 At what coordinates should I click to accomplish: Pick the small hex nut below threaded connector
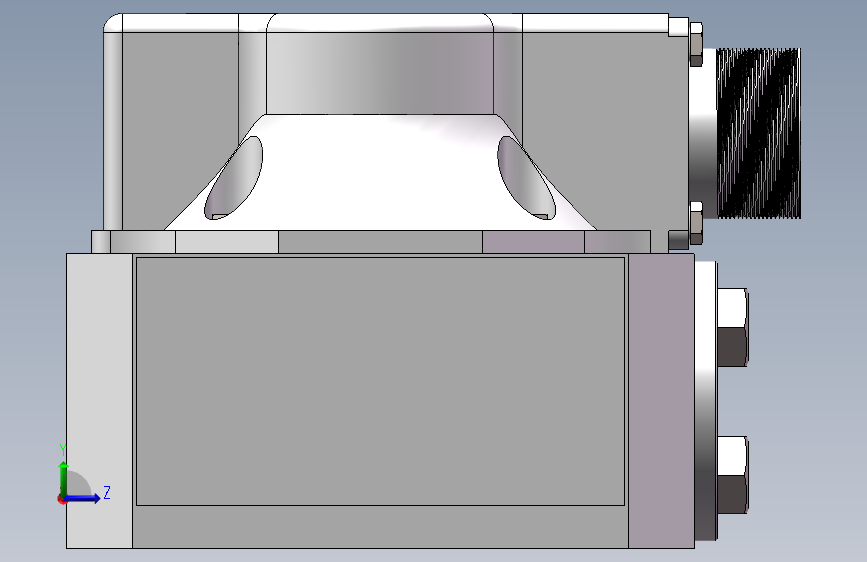(697, 223)
